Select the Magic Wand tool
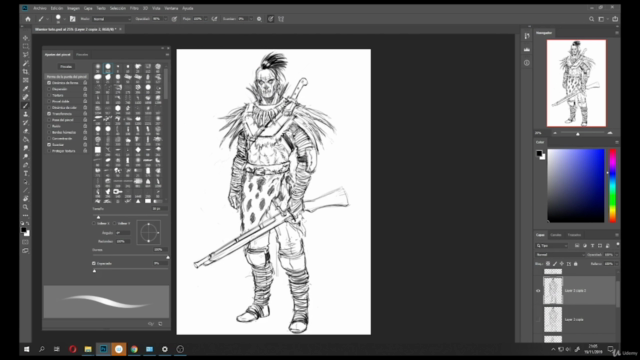 coord(25,63)
